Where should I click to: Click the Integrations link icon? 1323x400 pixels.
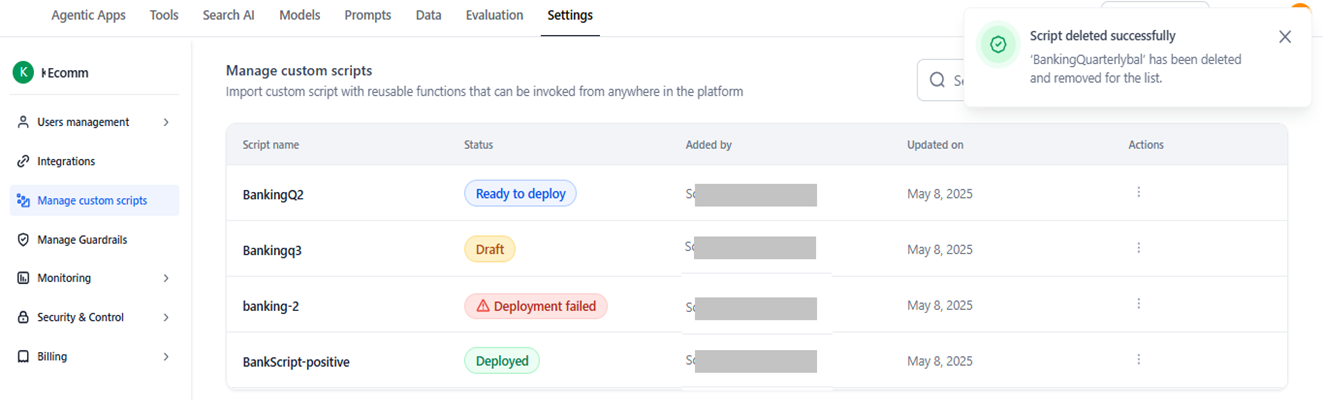tap(23, 161)
